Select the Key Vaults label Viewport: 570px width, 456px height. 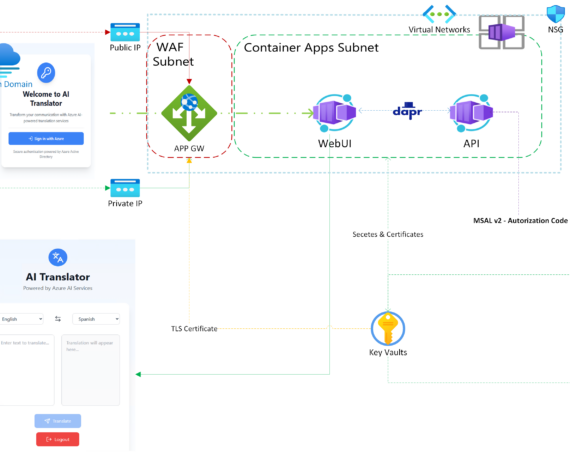pyautogui.click(x=388, y=352)
